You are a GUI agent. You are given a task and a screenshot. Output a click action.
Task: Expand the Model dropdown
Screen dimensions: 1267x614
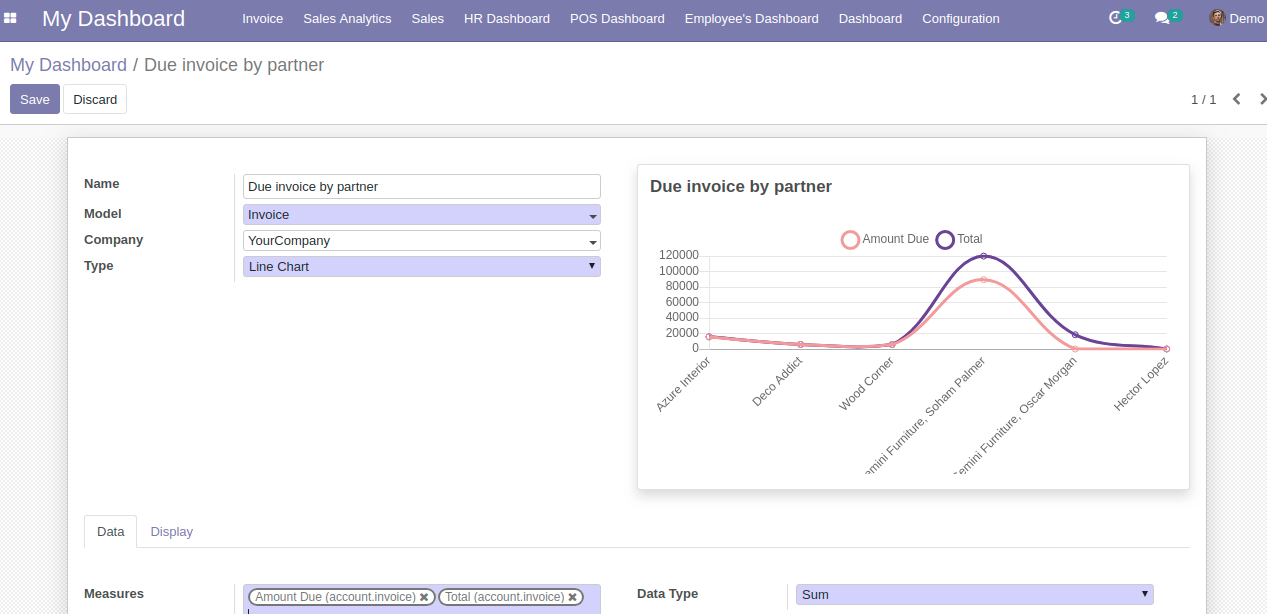(x=592, y=215)
